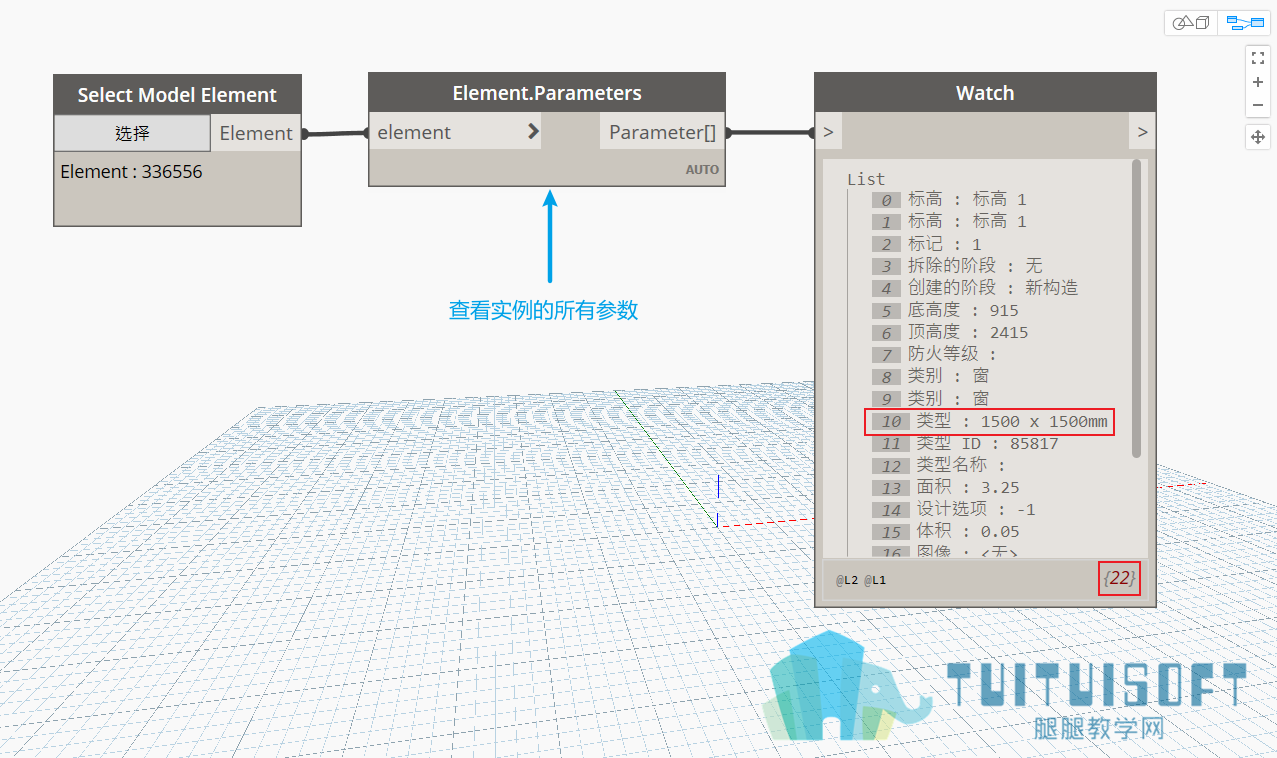Click the element input port

click(x=455, y=132)
